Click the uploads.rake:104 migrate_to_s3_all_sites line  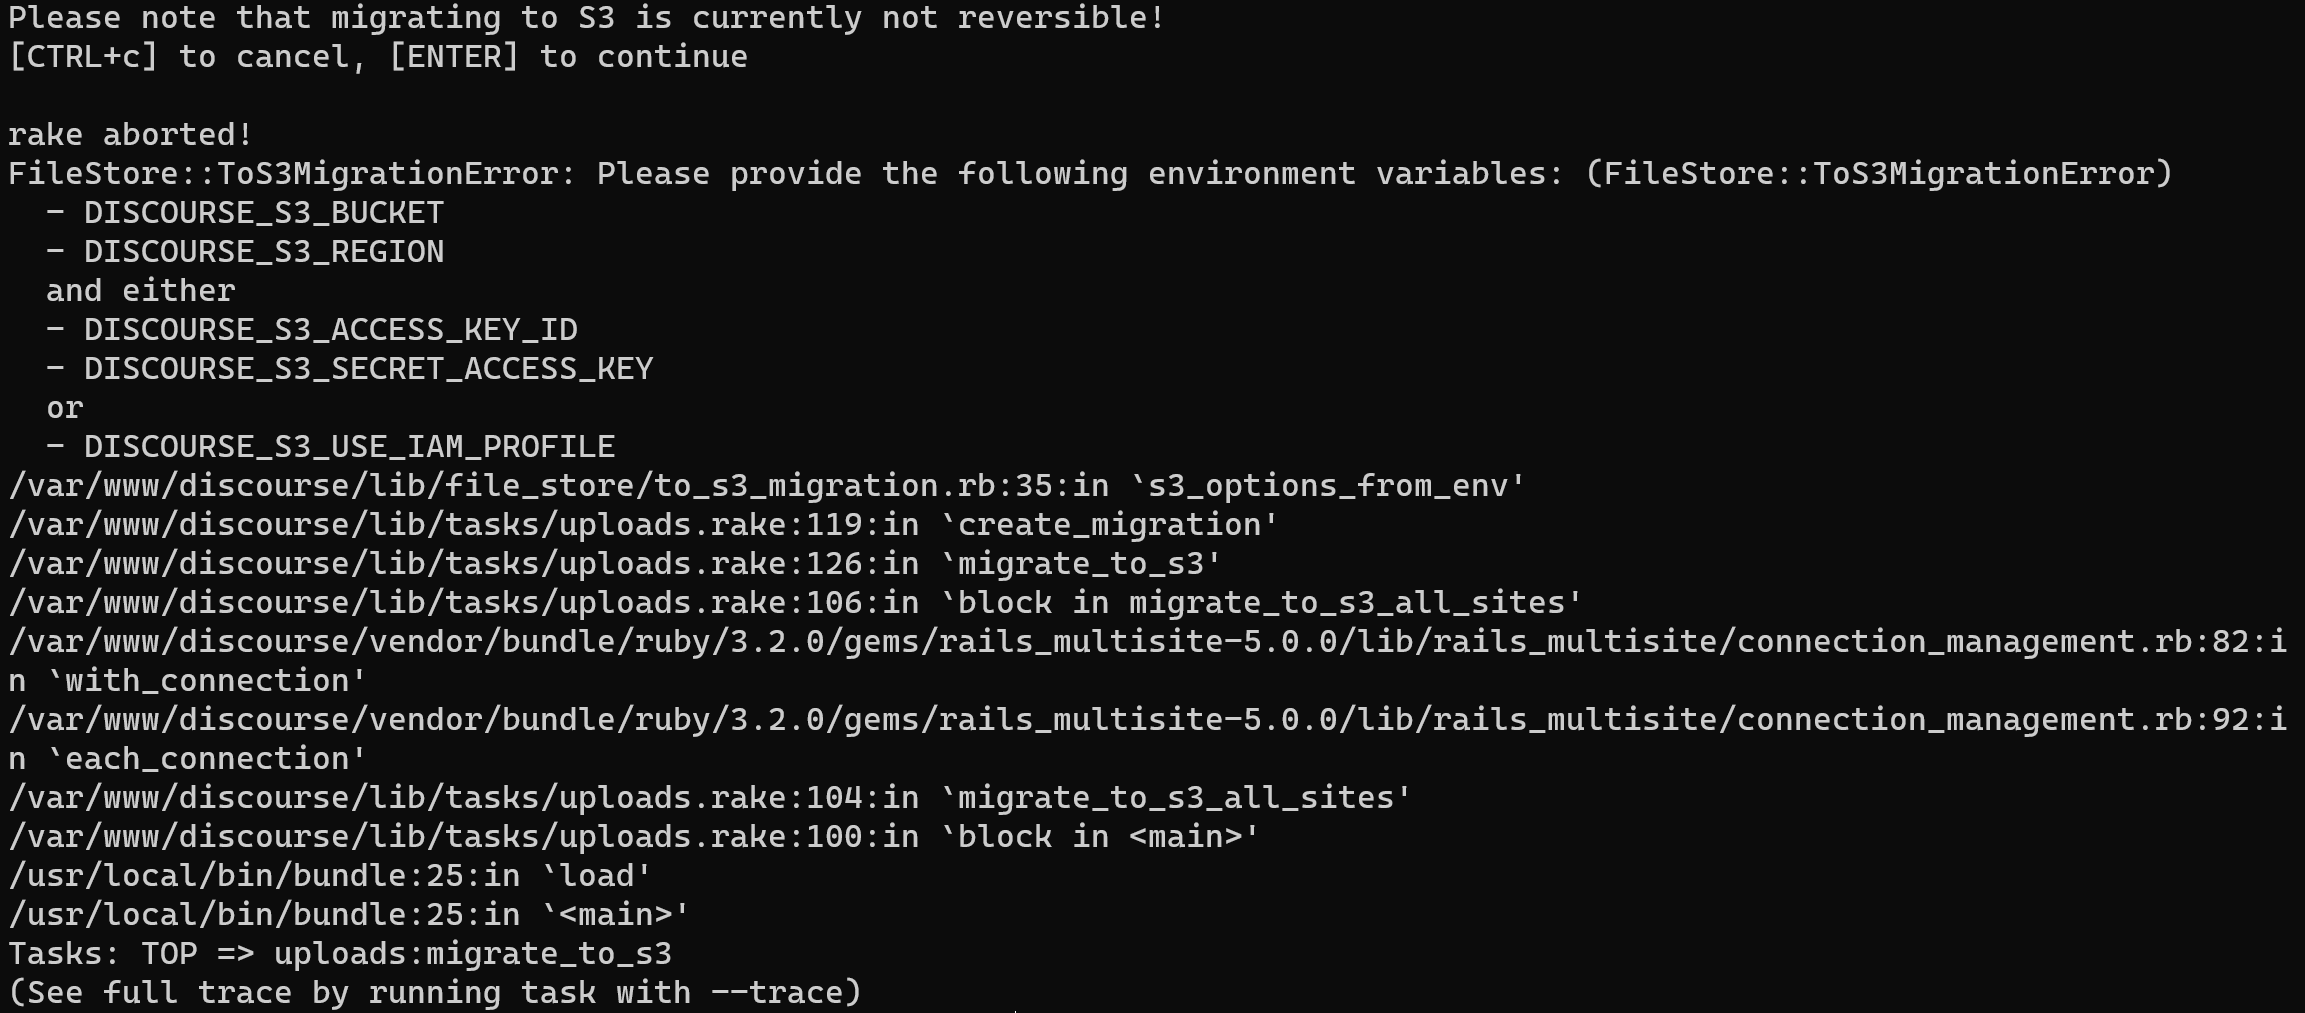710,797
